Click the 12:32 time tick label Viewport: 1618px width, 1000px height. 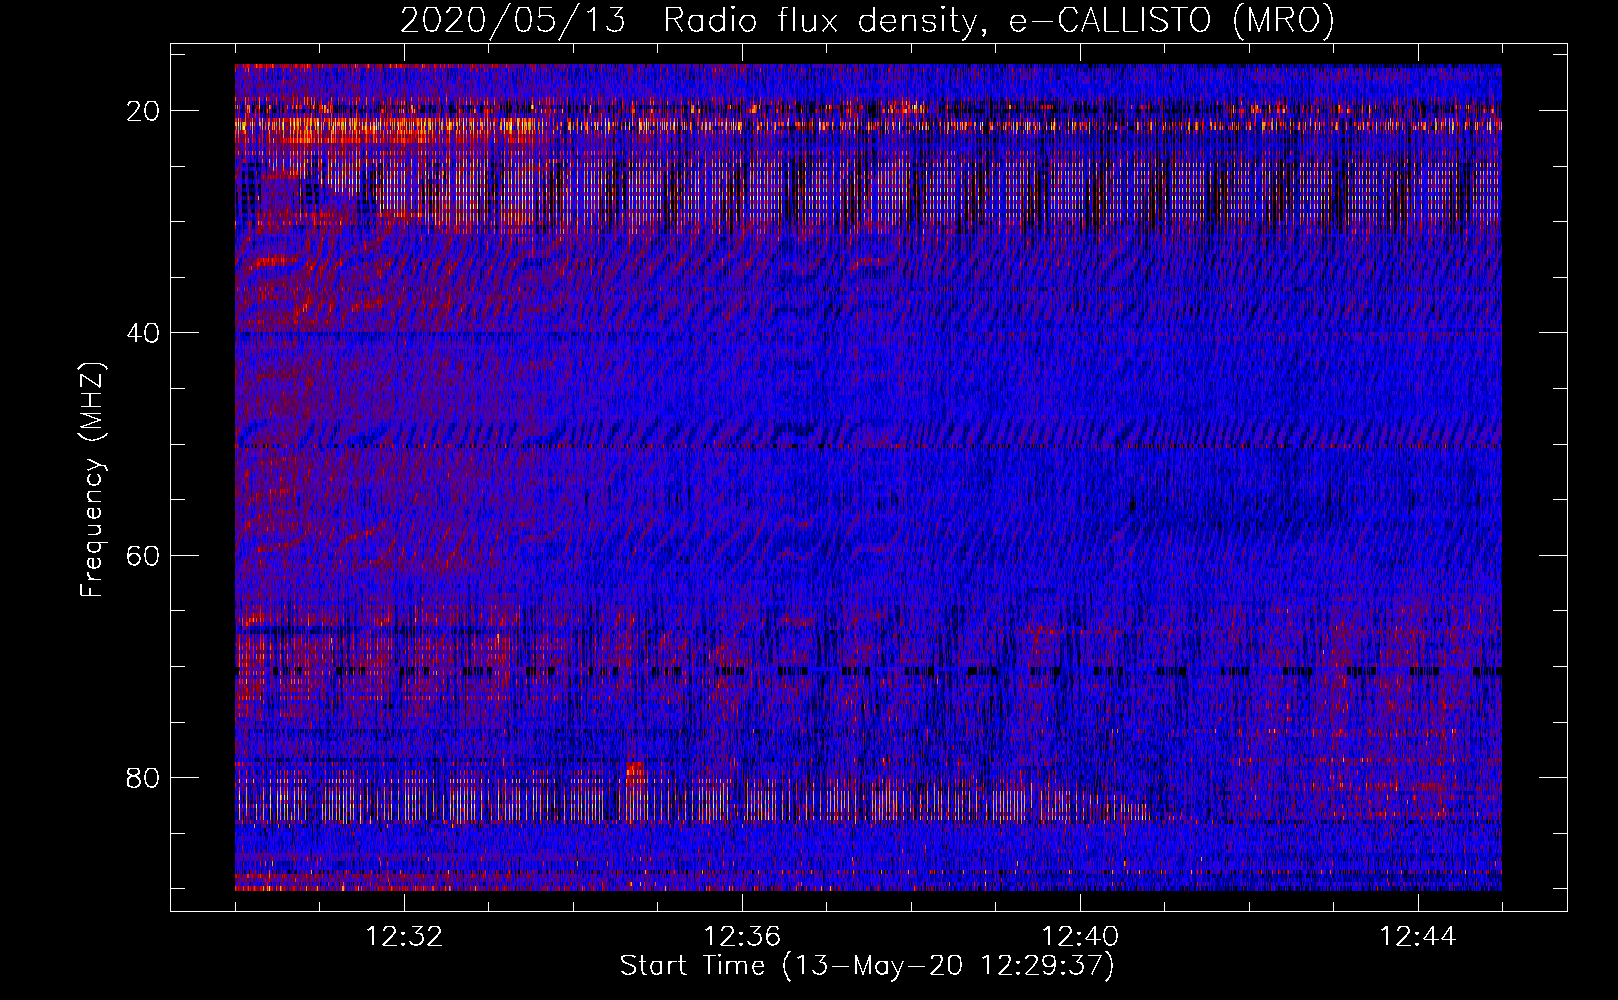tap(404, 937)
